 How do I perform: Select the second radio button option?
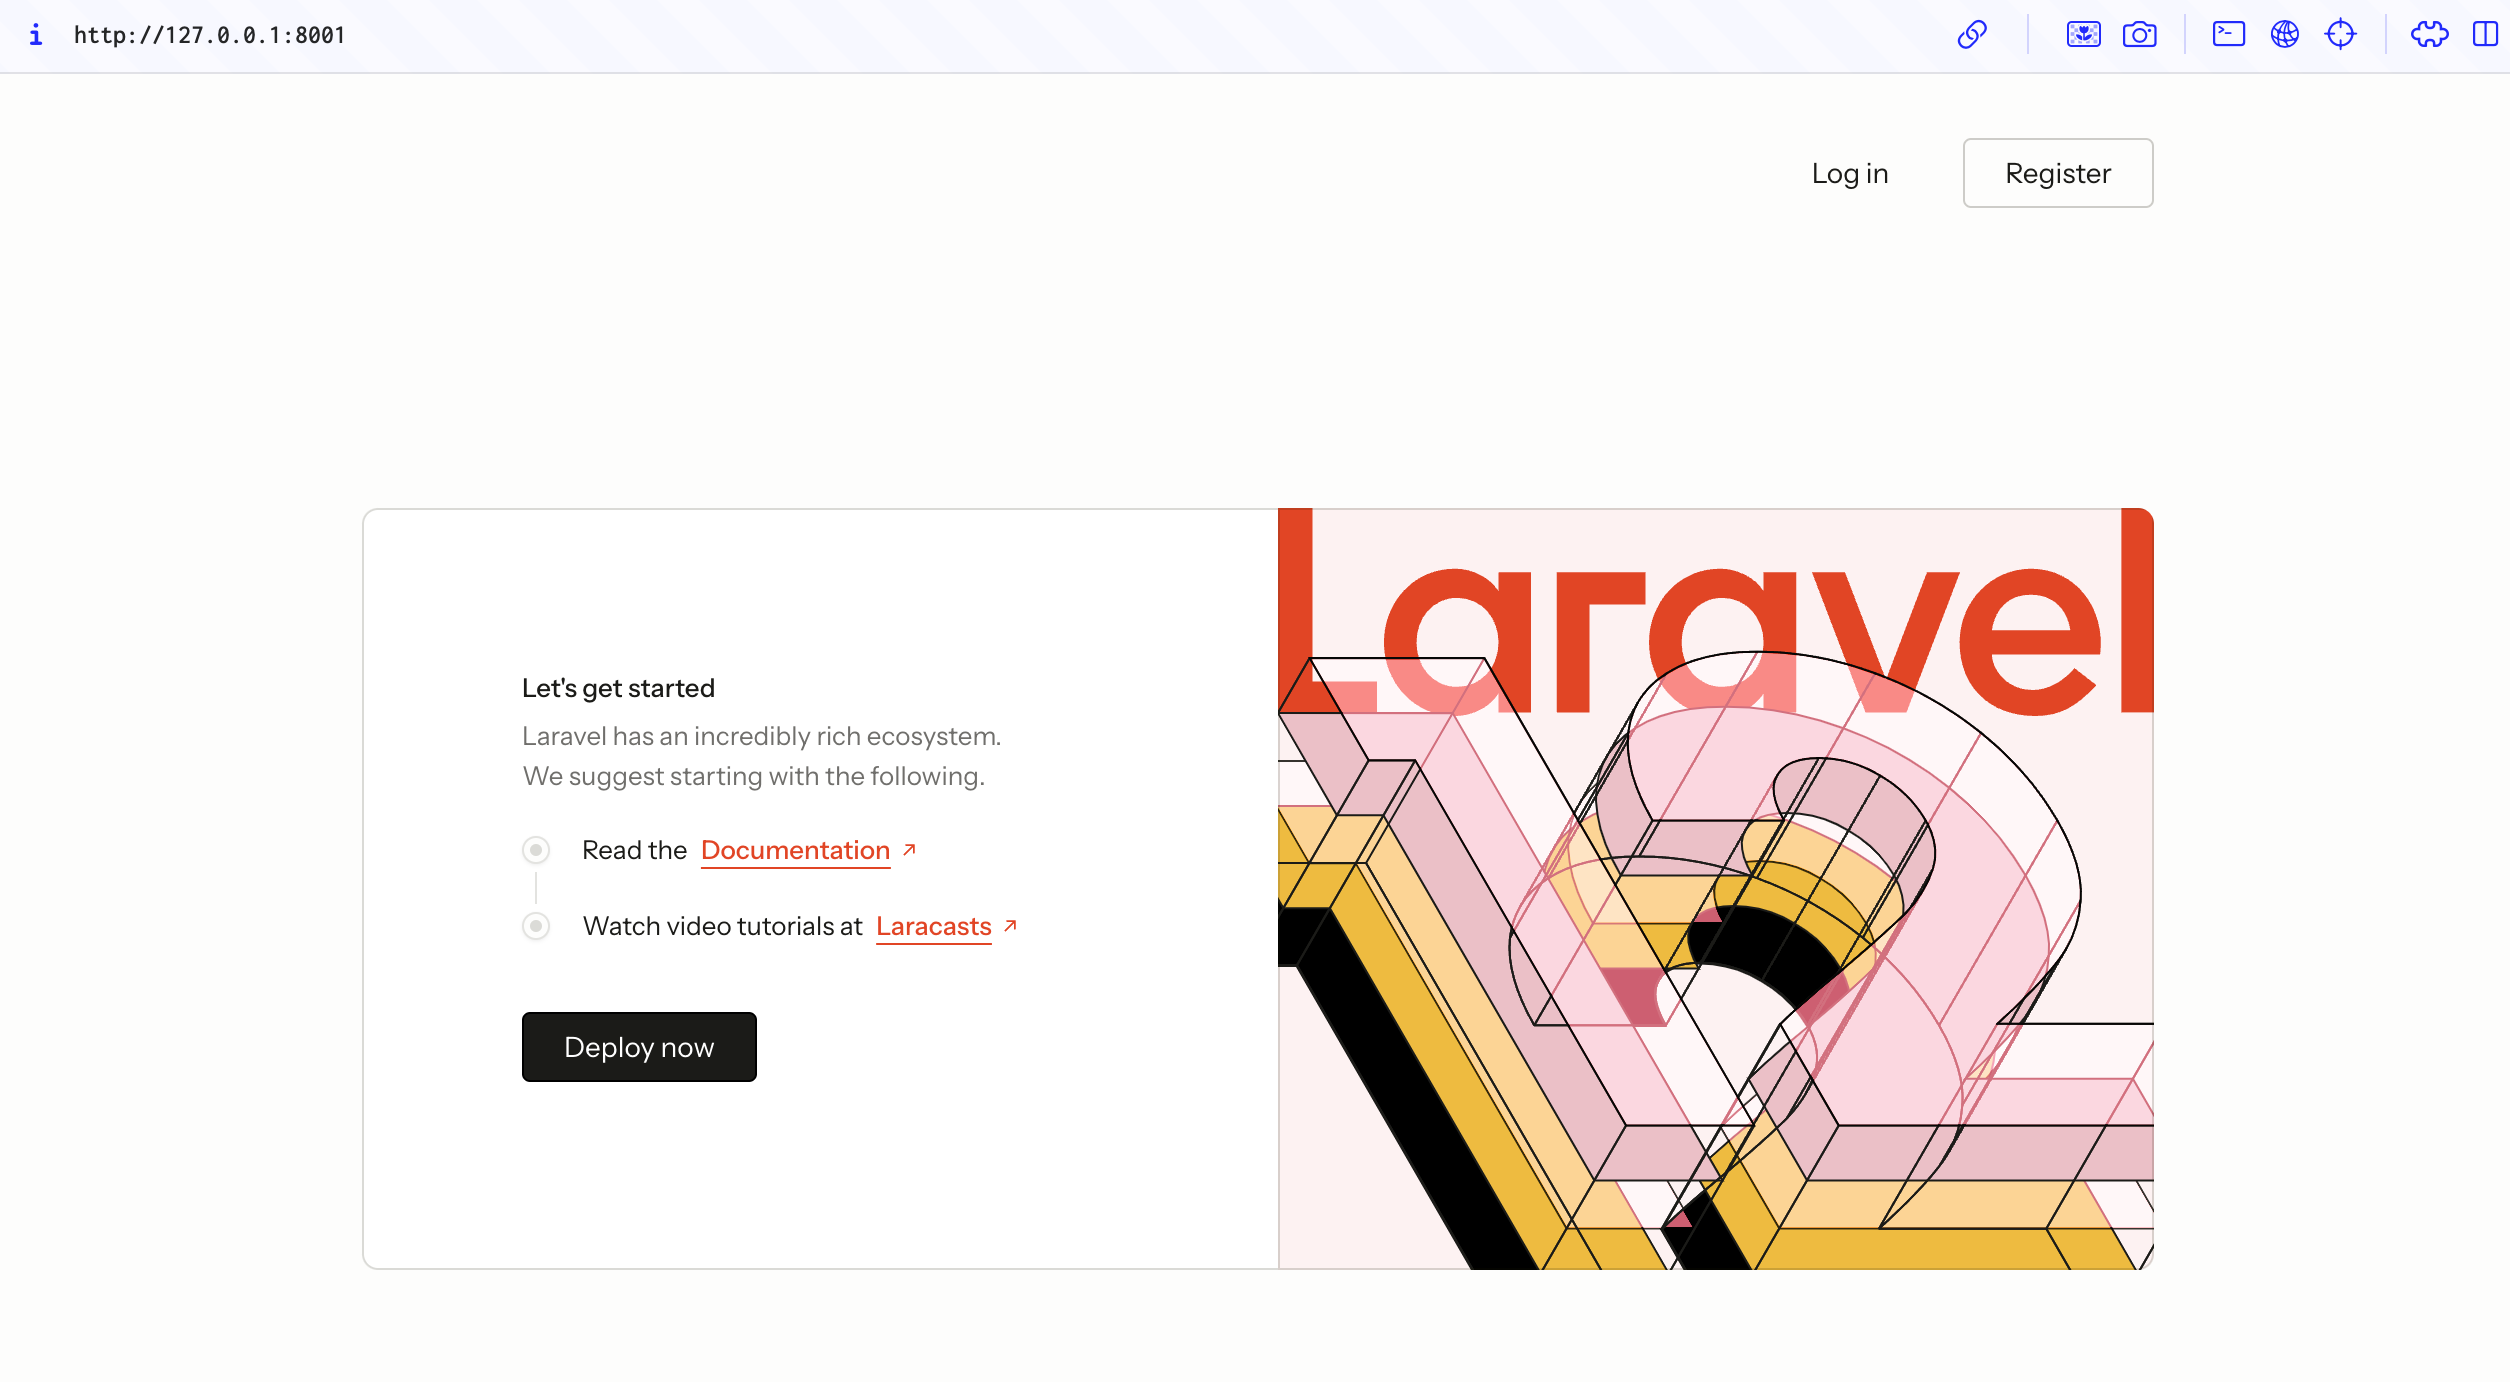coord(538,926)
